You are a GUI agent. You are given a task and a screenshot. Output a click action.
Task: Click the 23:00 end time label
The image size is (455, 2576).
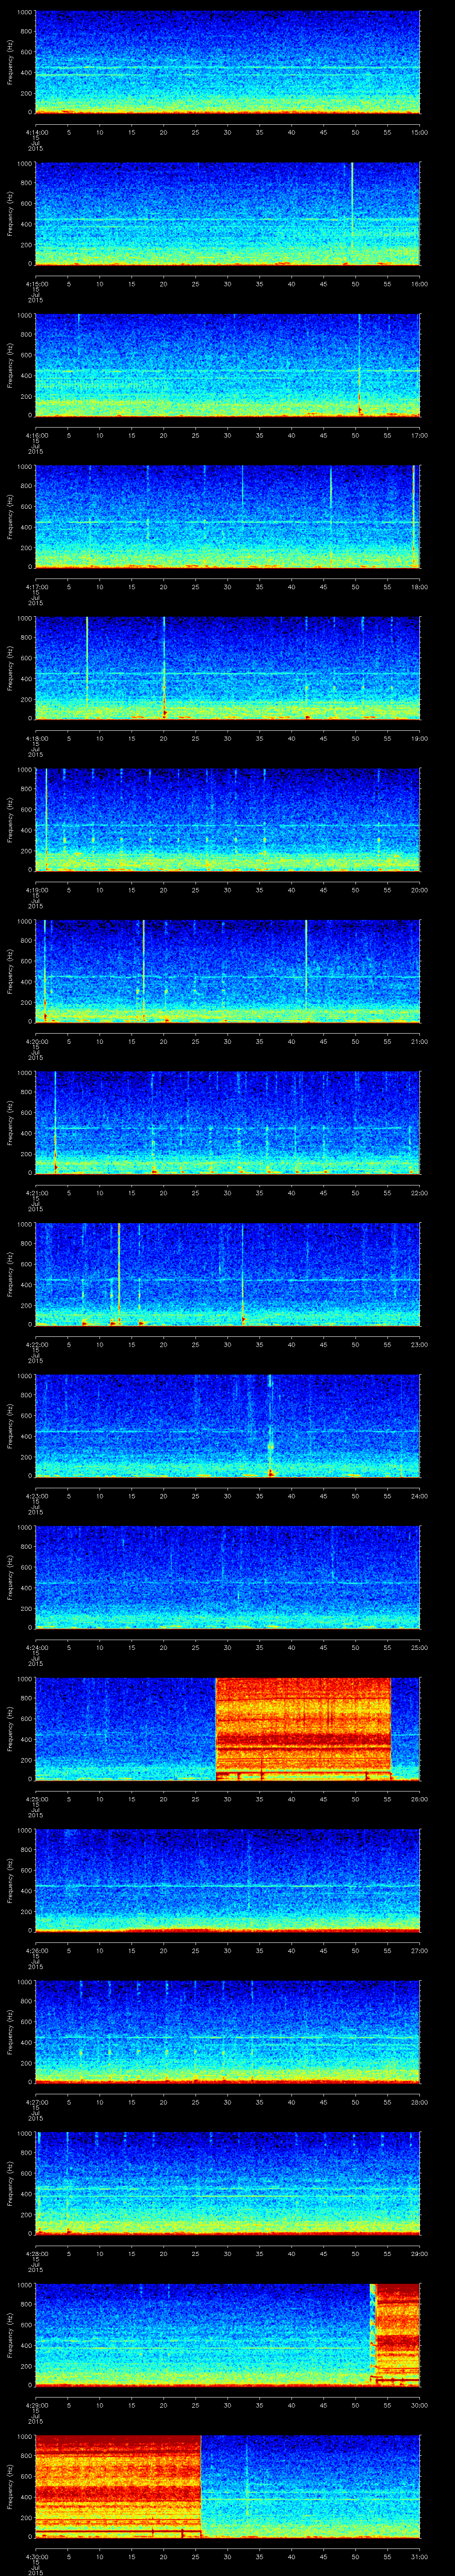click(x=420, y=1344)
